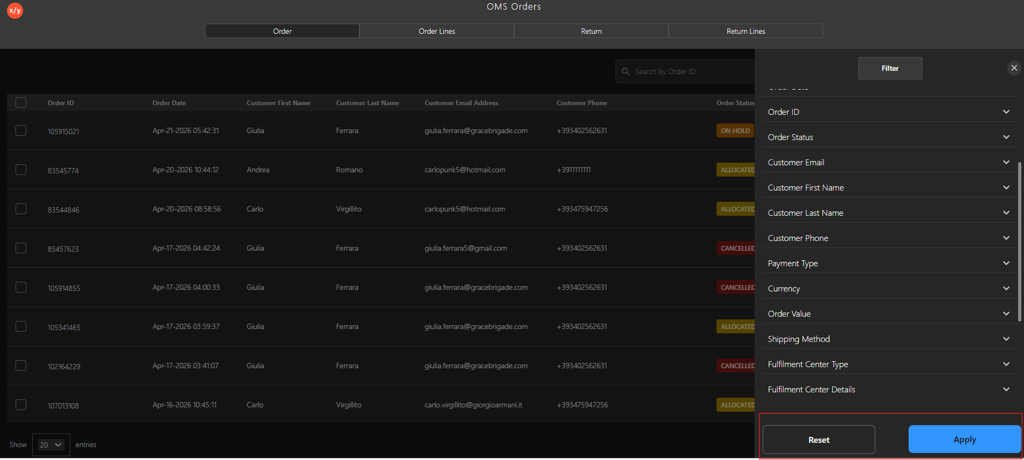
Task: Click last name Romano
Action: (349, 170)
